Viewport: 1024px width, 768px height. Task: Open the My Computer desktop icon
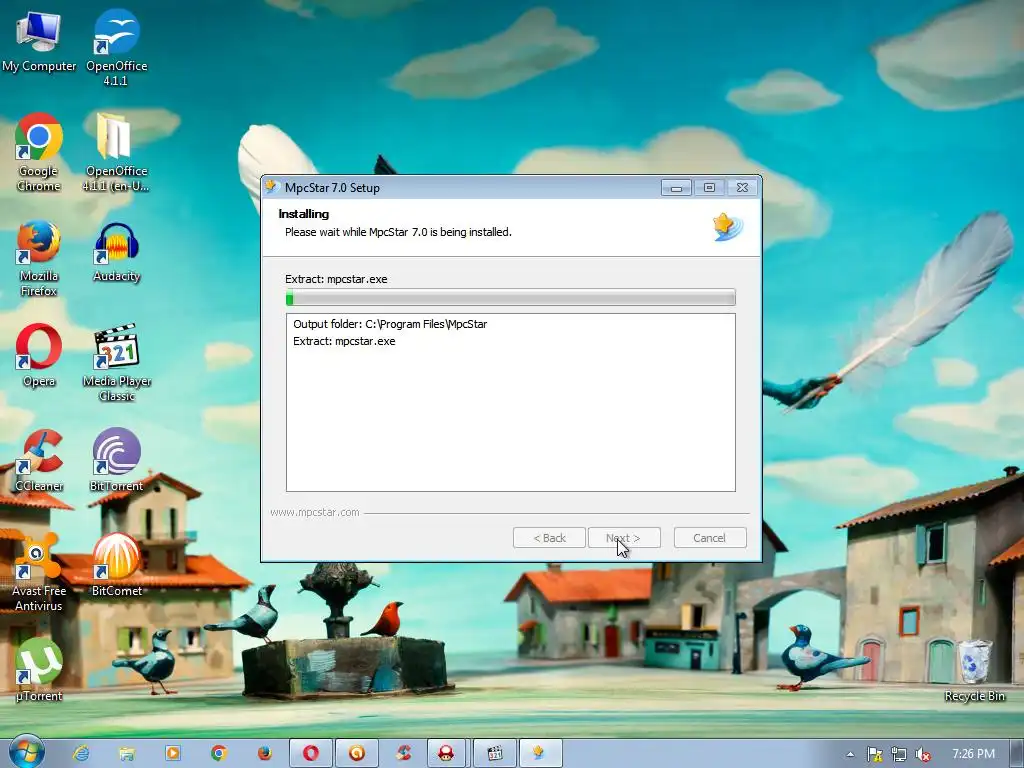pyautogui.click(x=39, y=41)
